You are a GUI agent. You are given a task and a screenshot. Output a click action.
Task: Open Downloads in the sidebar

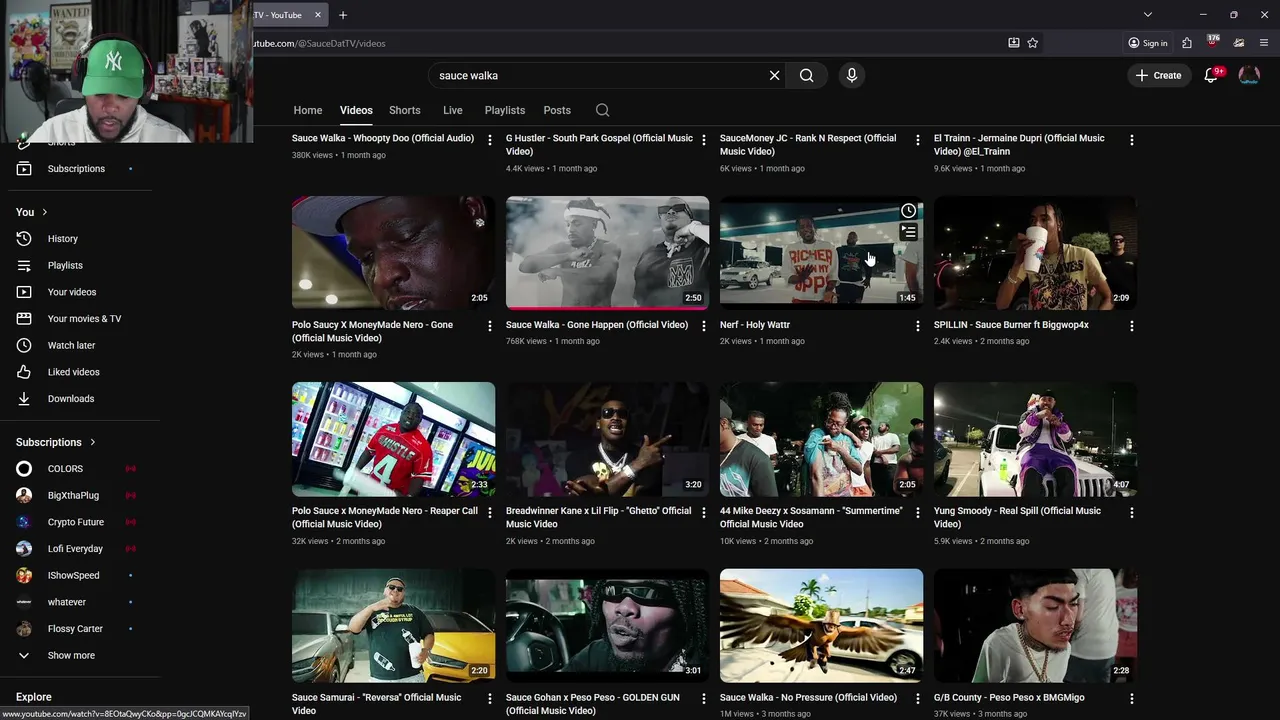[x=78, y=398]
